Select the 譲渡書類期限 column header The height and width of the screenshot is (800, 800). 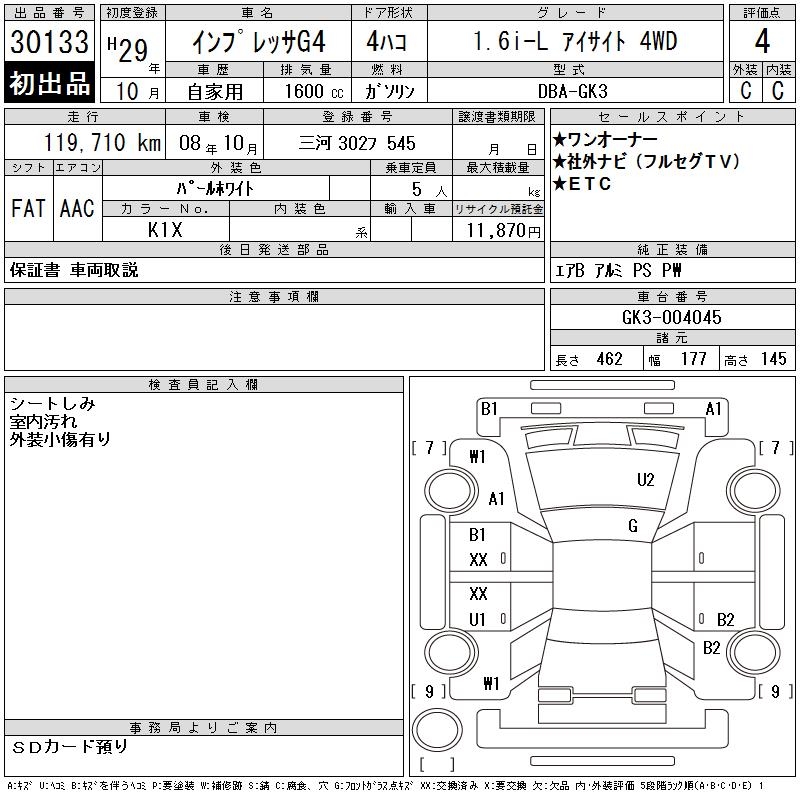(497, 117)
